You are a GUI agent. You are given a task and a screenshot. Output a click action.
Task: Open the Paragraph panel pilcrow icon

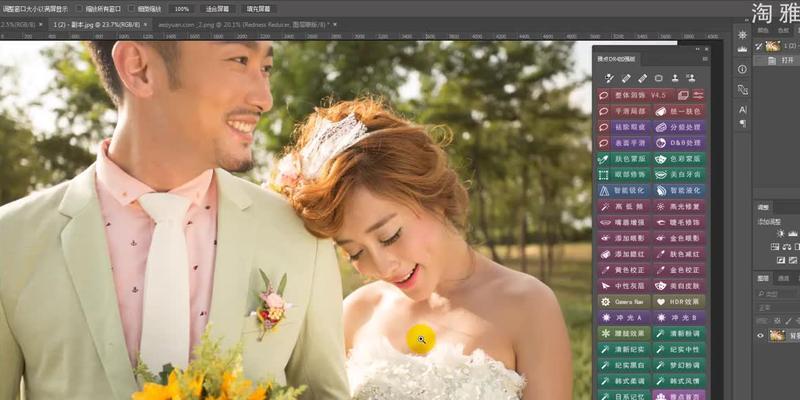point(742,123)
